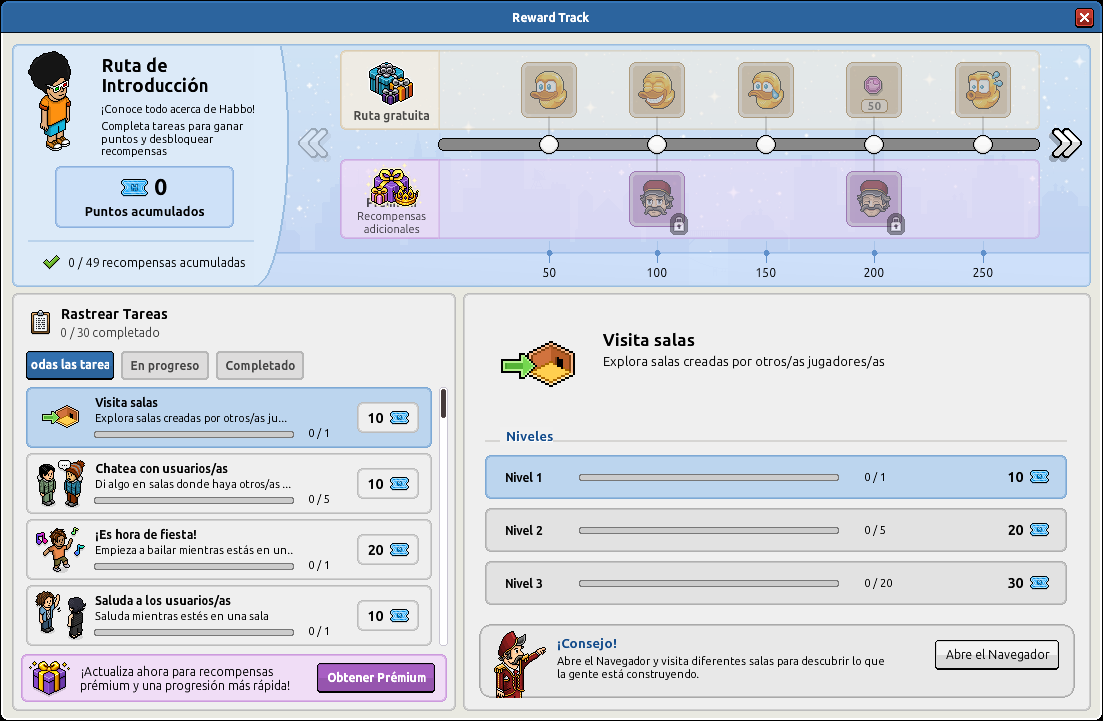
Task: Click the room arrow icon in Visita salas task
Action: tap(60, 416)
